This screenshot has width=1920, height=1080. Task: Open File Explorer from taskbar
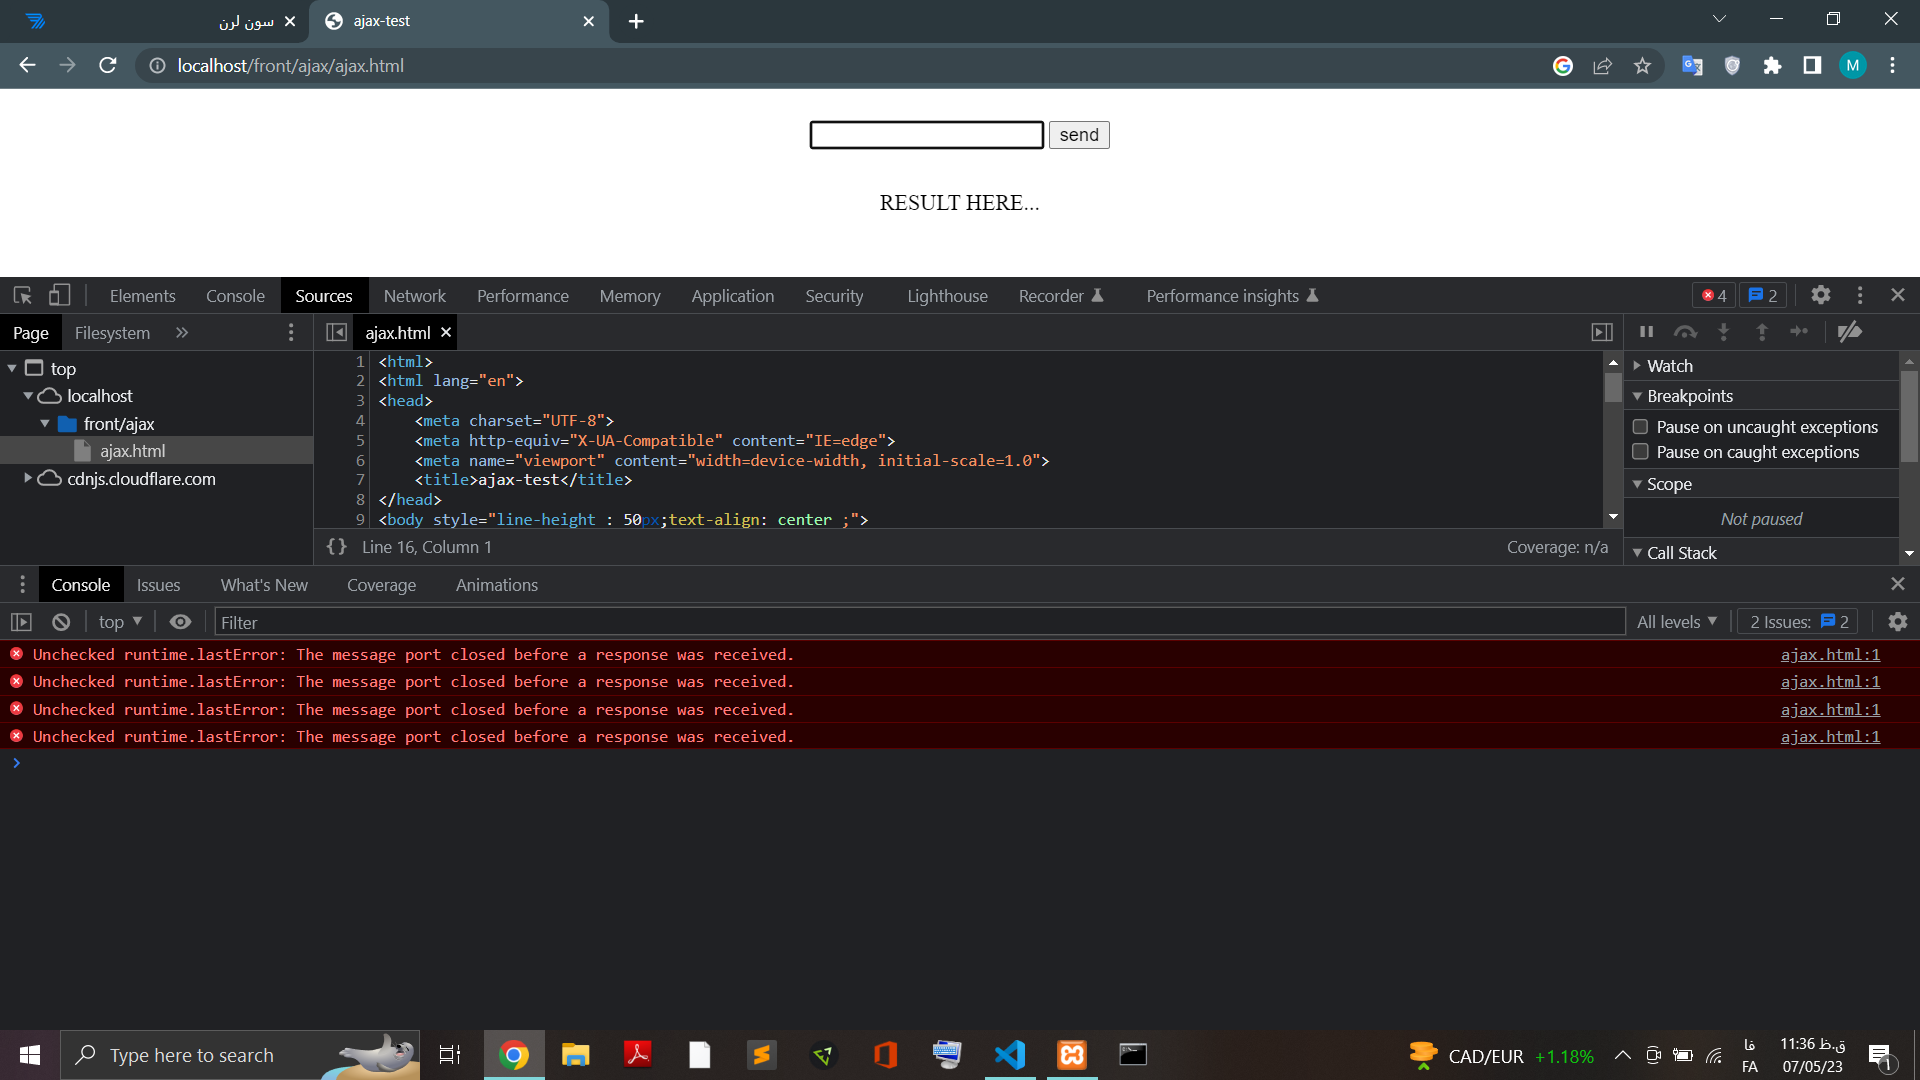point(575,1055)
